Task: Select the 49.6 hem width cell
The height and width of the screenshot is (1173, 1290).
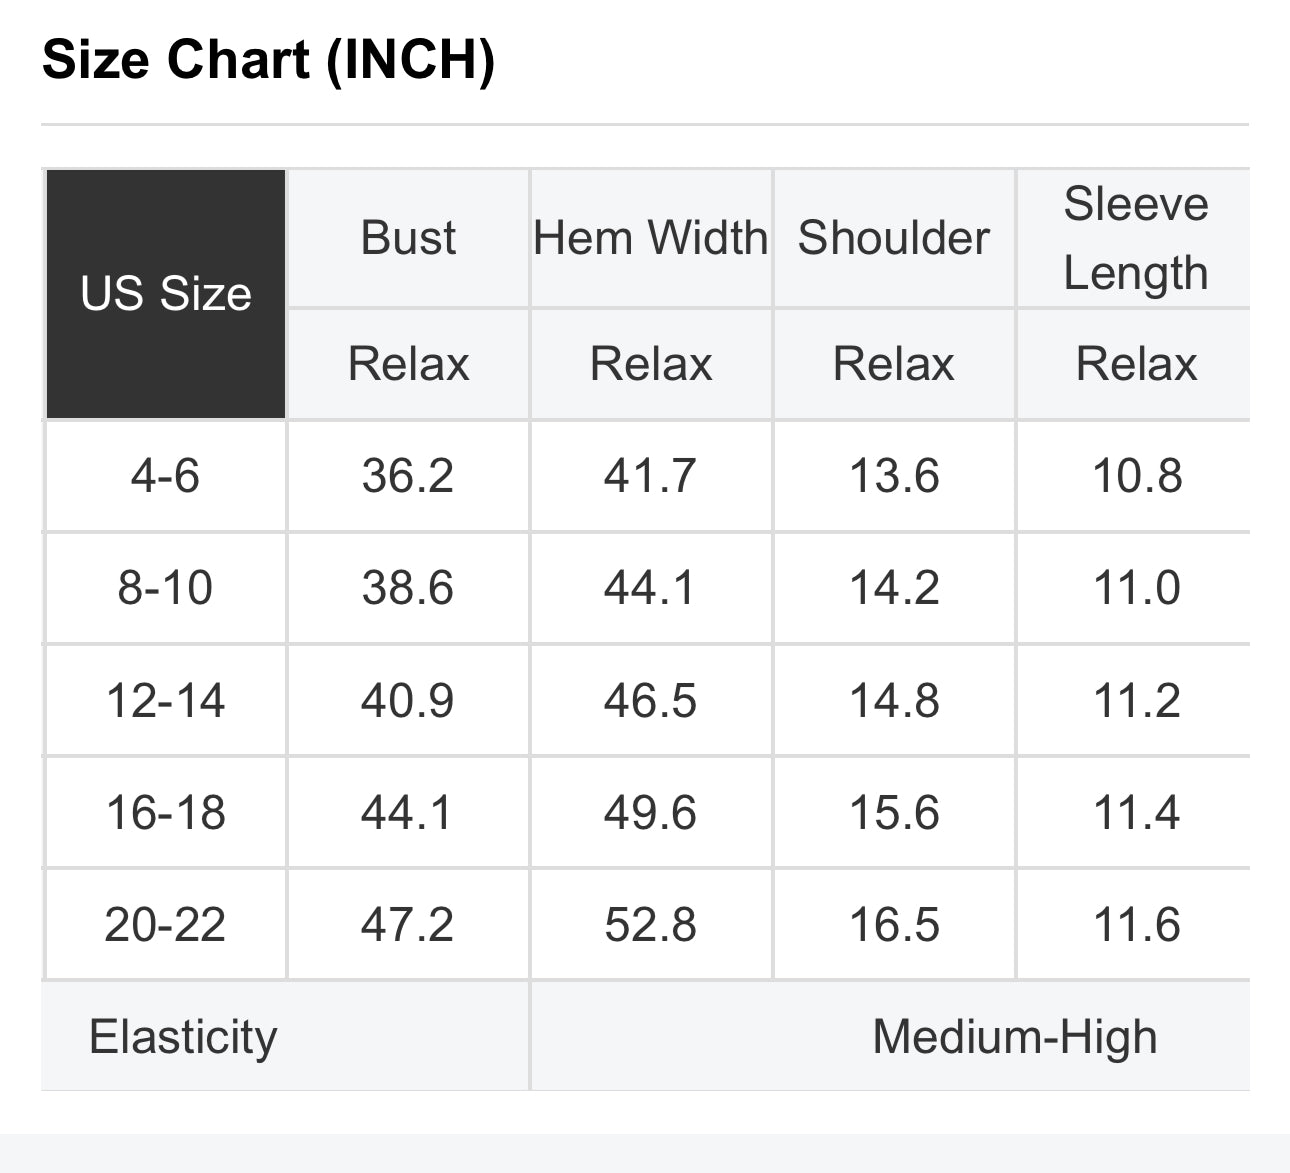Action: tap(651, 812)
